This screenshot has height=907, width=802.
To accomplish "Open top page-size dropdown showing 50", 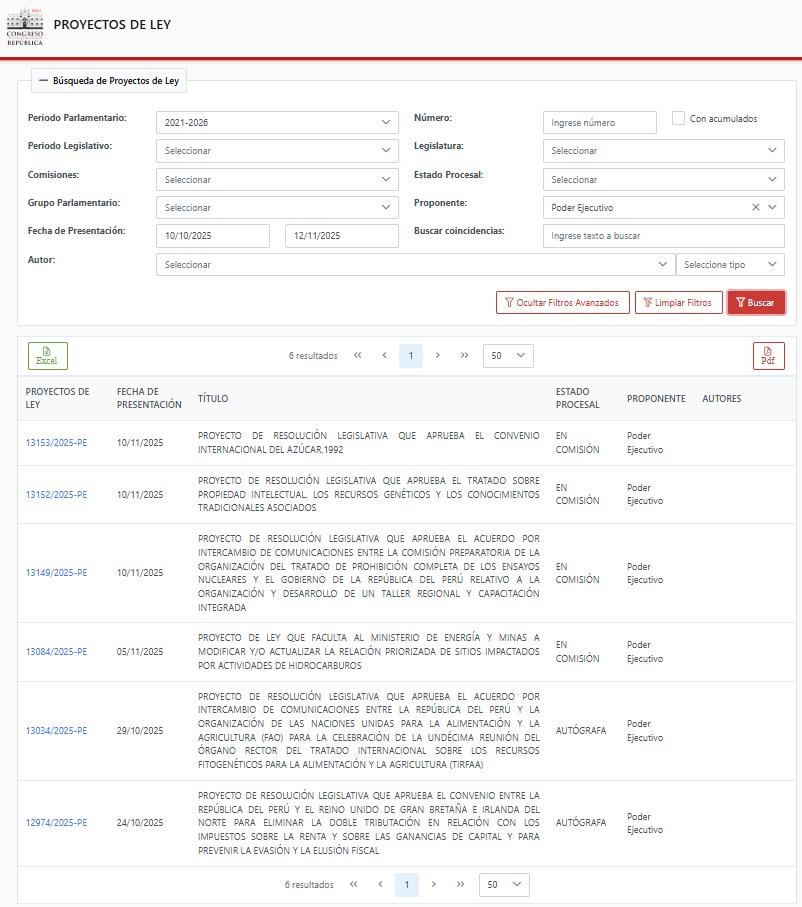I will pyautogui.click(x=508, y=356).
